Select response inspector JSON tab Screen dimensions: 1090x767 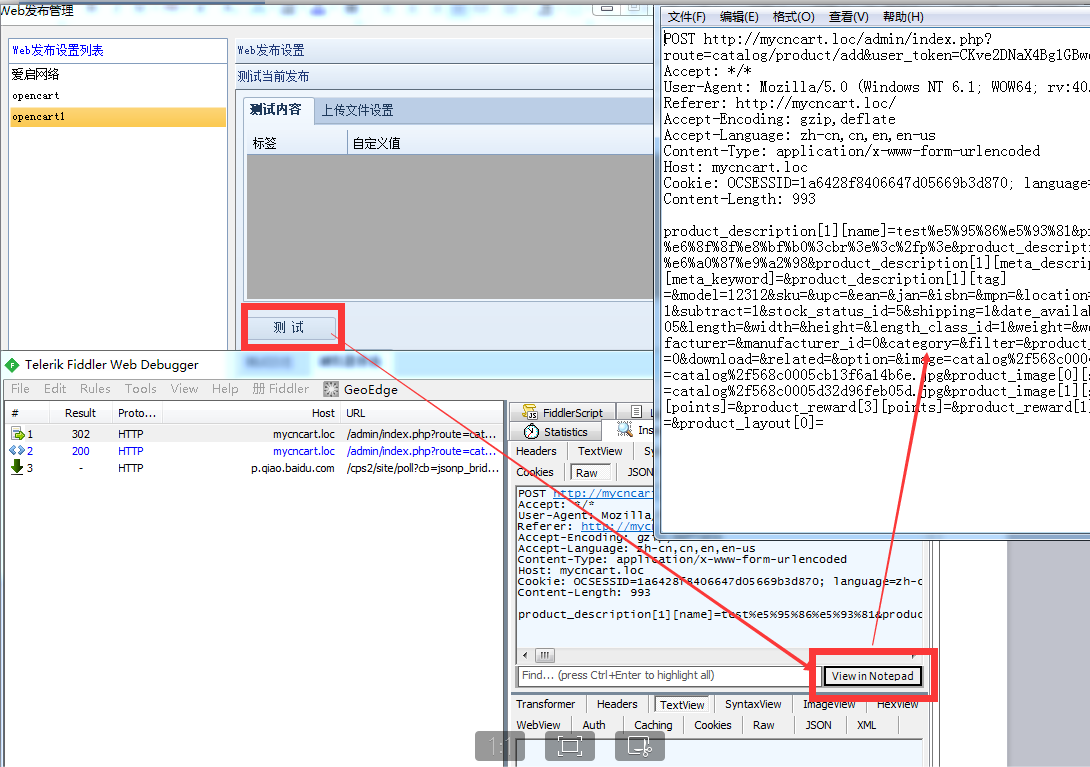[x=818, y=725]
